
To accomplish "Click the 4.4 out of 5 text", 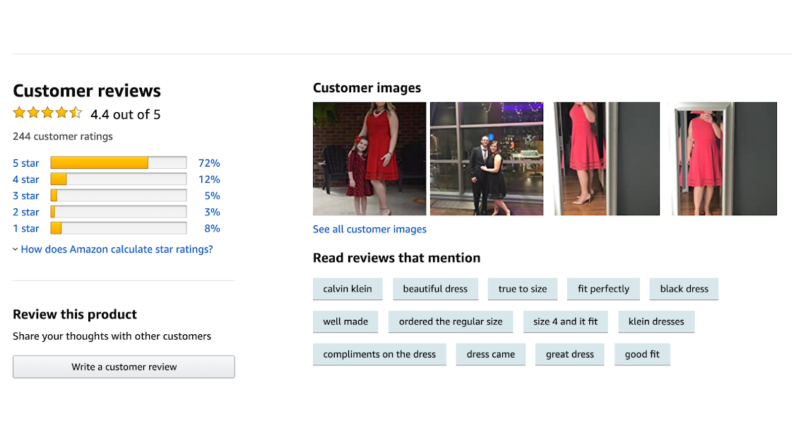I will tap(125, 115).
